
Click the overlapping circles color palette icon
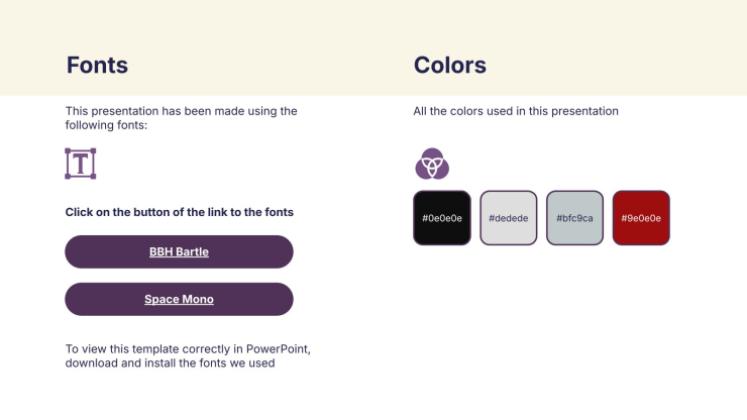coord(432,163)
